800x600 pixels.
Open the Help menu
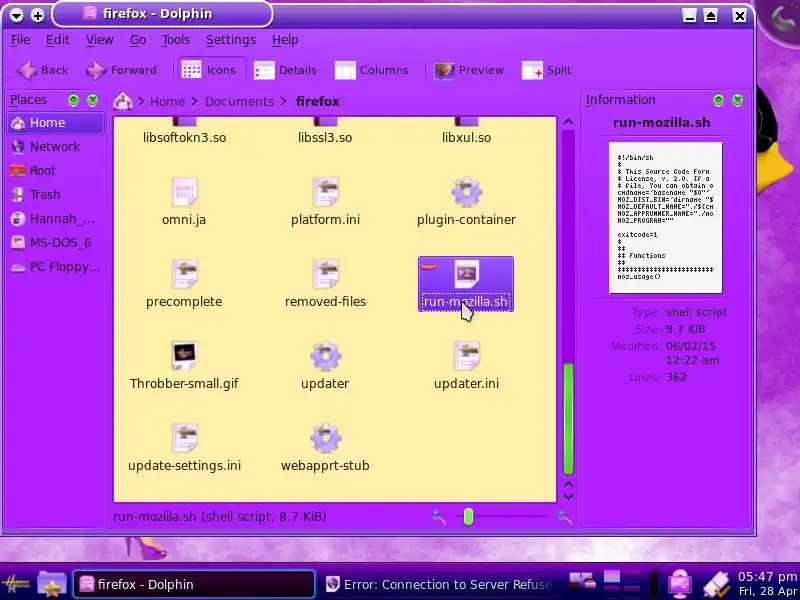(x=285, y=40)
